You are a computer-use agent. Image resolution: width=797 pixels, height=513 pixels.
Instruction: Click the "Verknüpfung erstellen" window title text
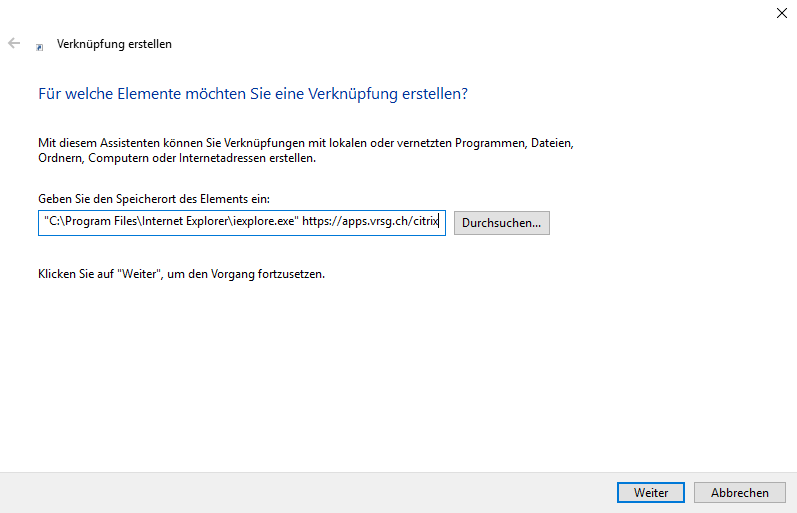coord(115,44)
